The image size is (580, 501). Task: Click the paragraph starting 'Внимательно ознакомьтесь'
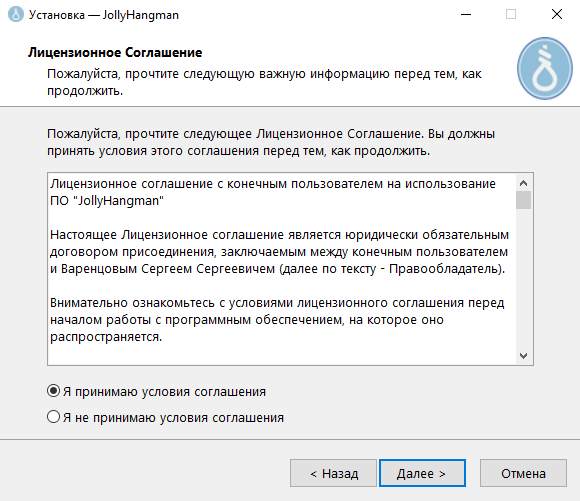tap(277, 320)
